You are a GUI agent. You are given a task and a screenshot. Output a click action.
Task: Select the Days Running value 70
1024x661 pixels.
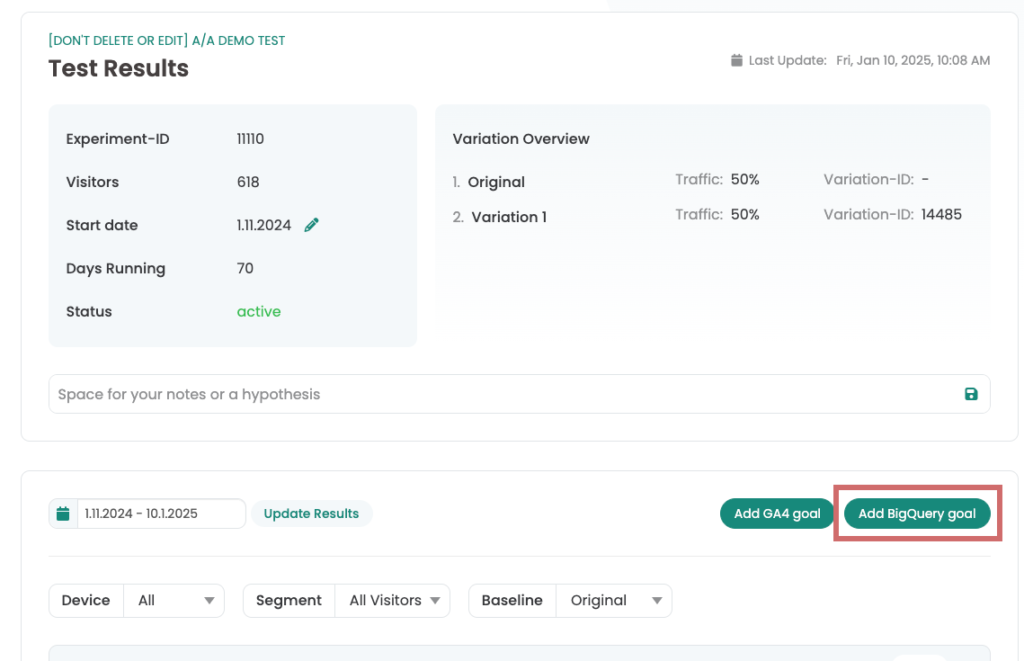pyautogui.click(x=245, y=268)
